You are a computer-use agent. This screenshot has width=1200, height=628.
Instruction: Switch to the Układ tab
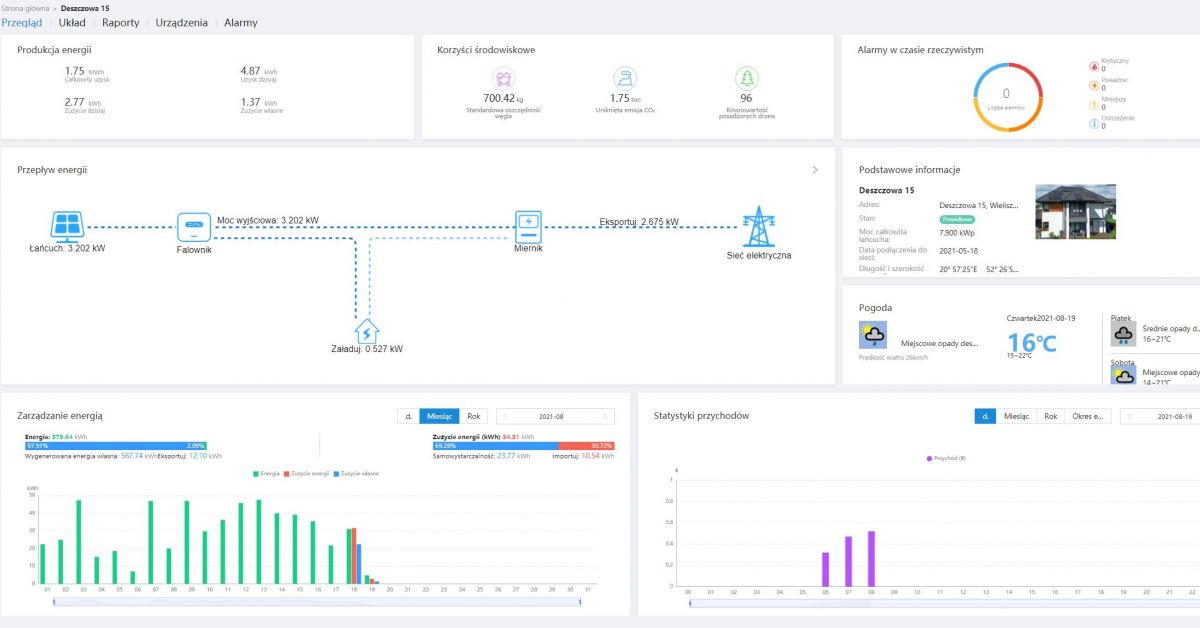[72, 22]
